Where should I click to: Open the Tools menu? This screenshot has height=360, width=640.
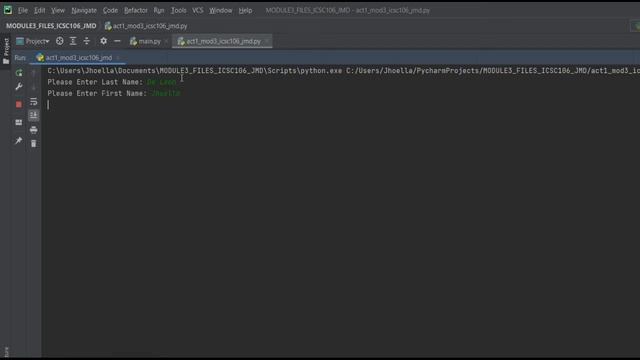coord(178,10)
